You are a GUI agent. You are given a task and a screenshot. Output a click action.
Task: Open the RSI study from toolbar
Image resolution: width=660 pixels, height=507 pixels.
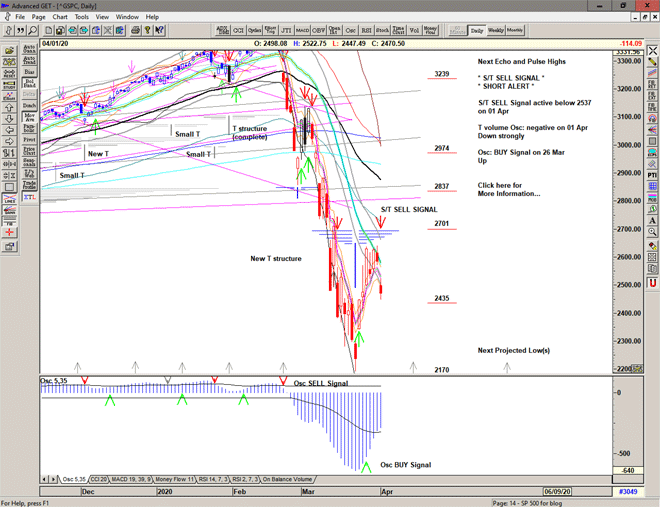pos(364,30)
